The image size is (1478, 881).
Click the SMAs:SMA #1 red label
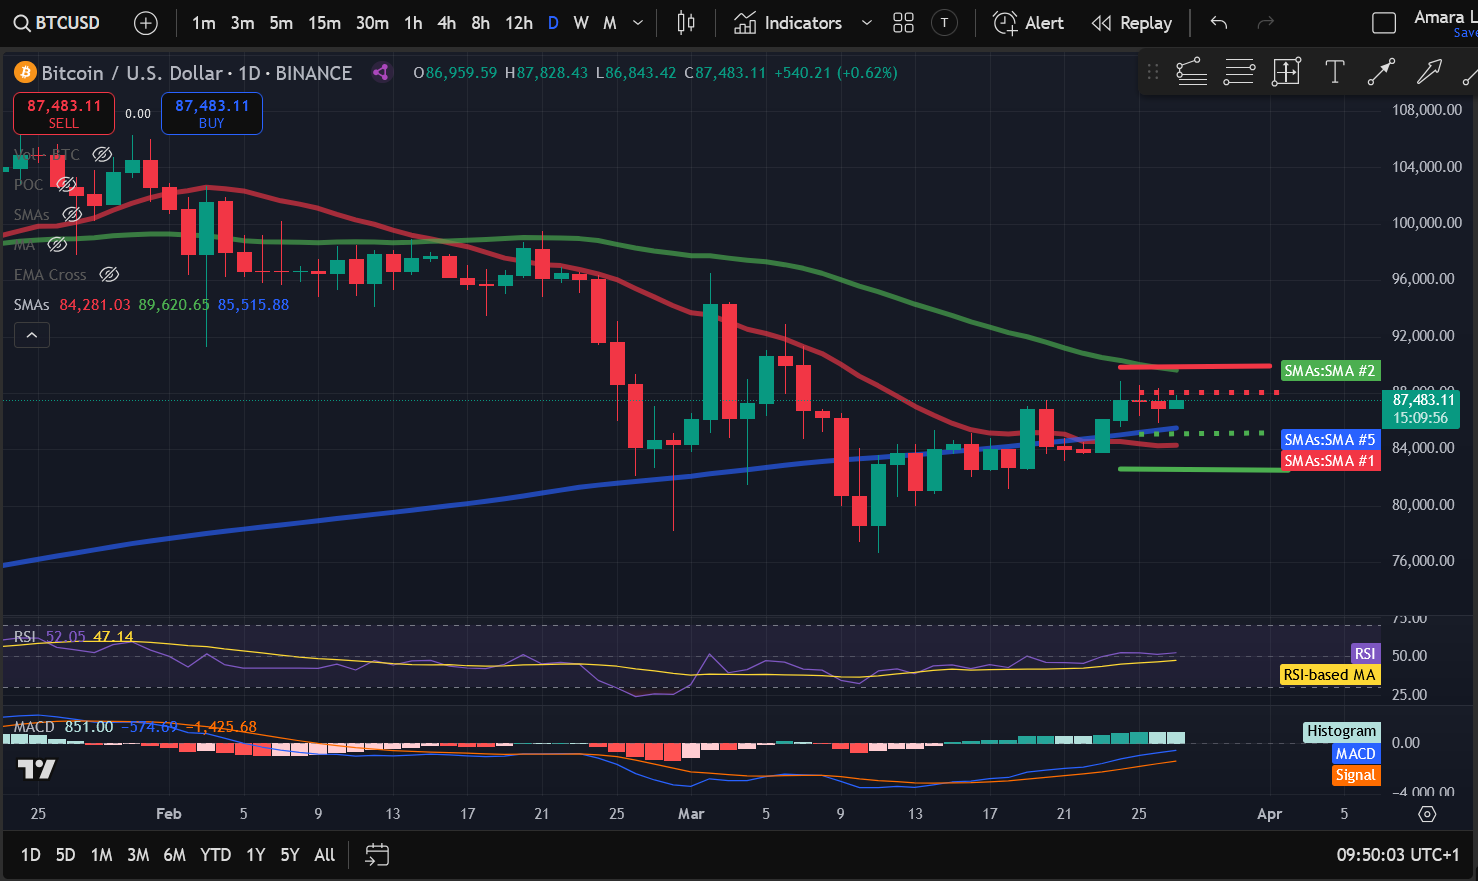click(1330, 461)
